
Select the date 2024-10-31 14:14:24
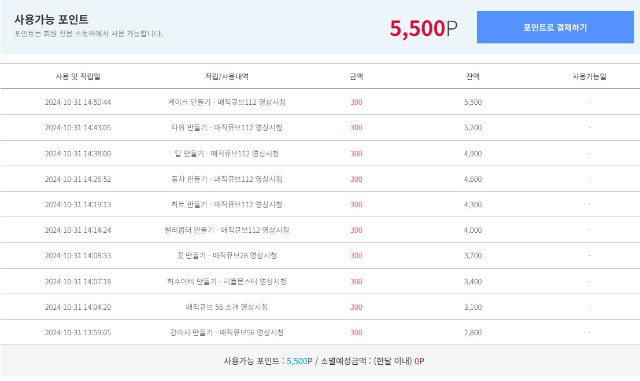pos(78,230)
